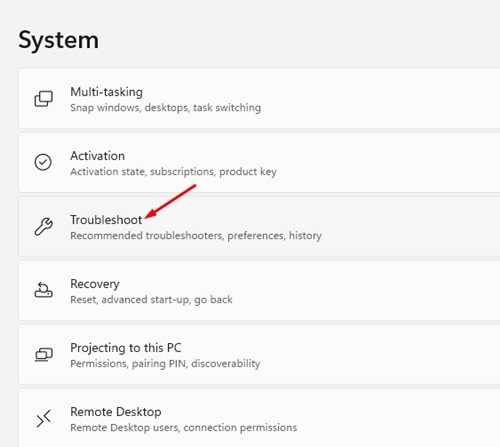The width and height of the screenshot is (500, 447).
Task: Click the Activation checkmark circle icon
Action: click(43, 162)
